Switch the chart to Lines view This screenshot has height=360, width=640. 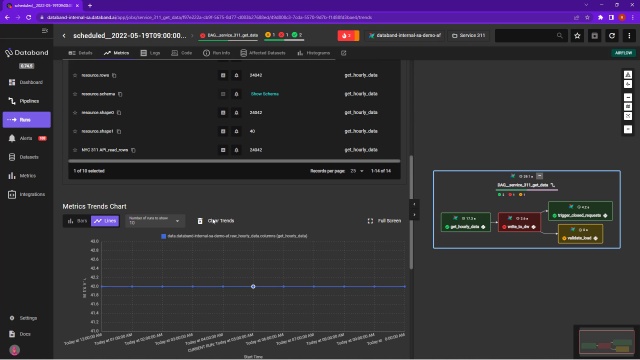click(x=105, y=221)
